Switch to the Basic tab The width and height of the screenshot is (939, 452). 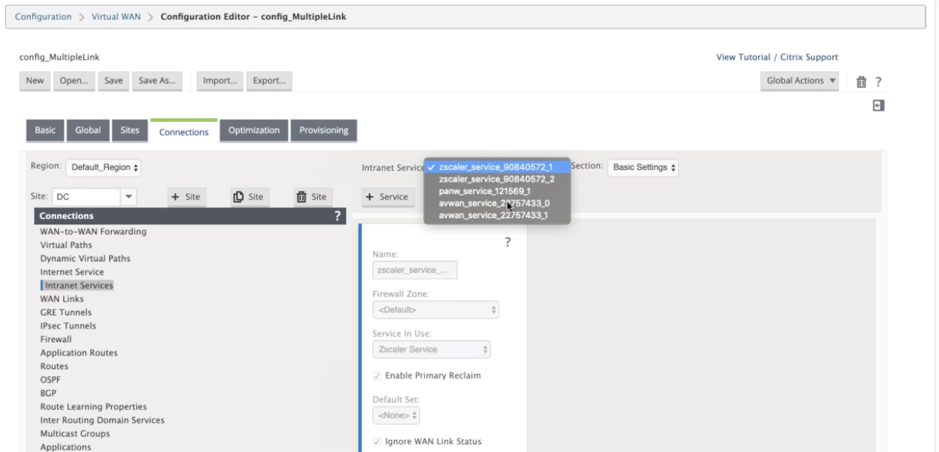click(45, 131)
